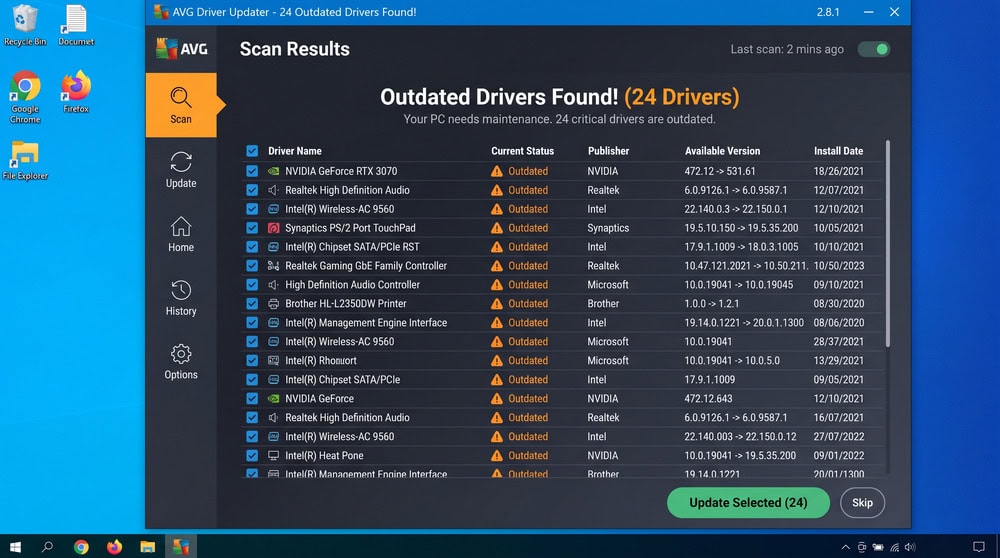Click chip icon of Intel(R) Chipset SATA/PCIe RST

pyautogui.click(x=274, y=247)
